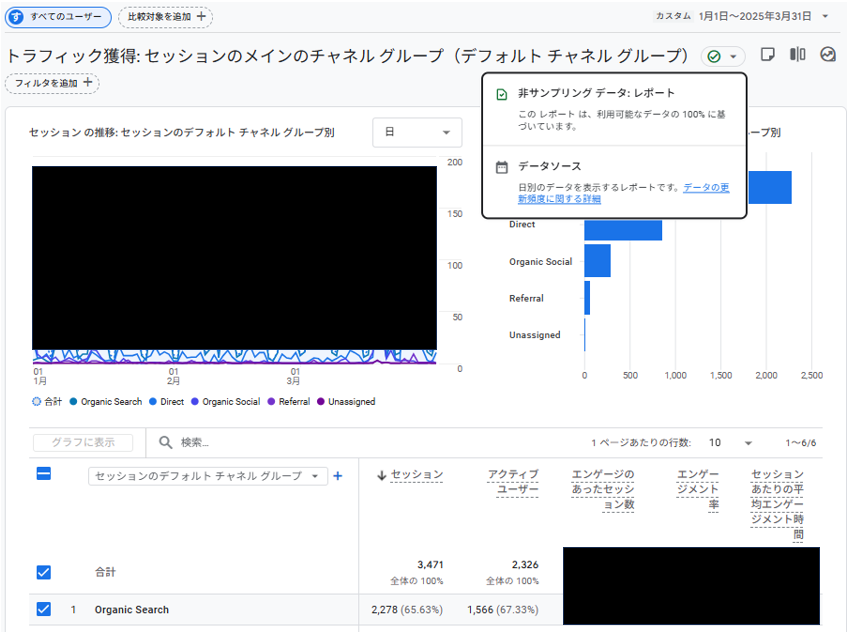Open the insights trend icon

point(828,55)
